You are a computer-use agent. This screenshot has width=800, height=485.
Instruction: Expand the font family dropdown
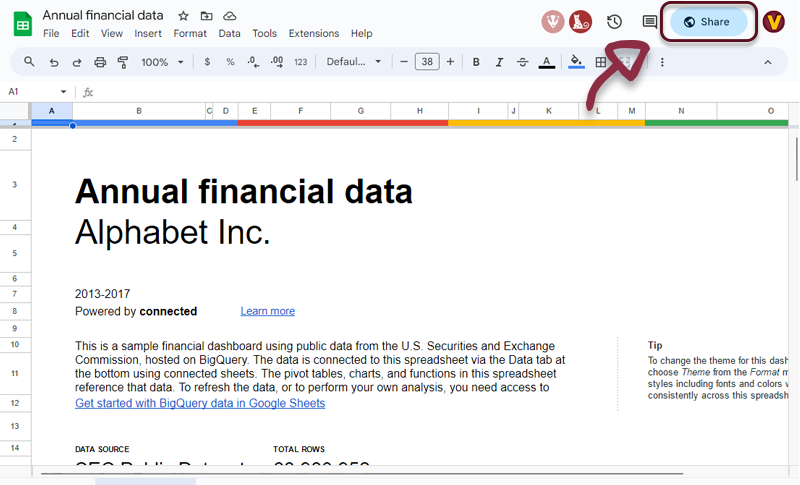pos(354,62)
